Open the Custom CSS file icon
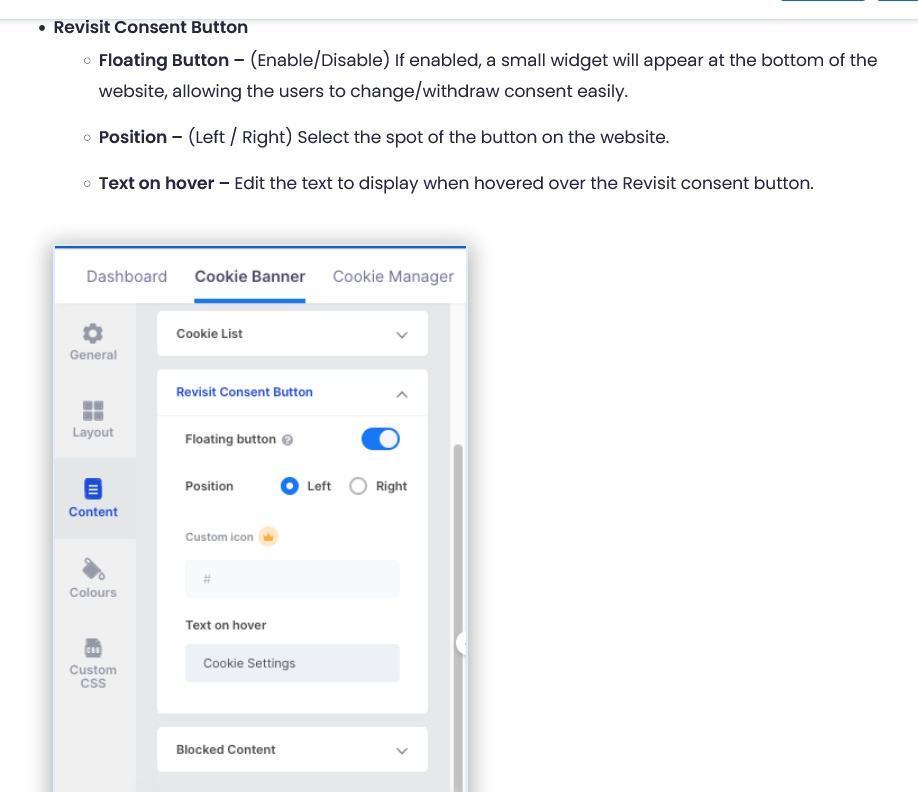This screenshot has width=918, height=792. point(93,647)
